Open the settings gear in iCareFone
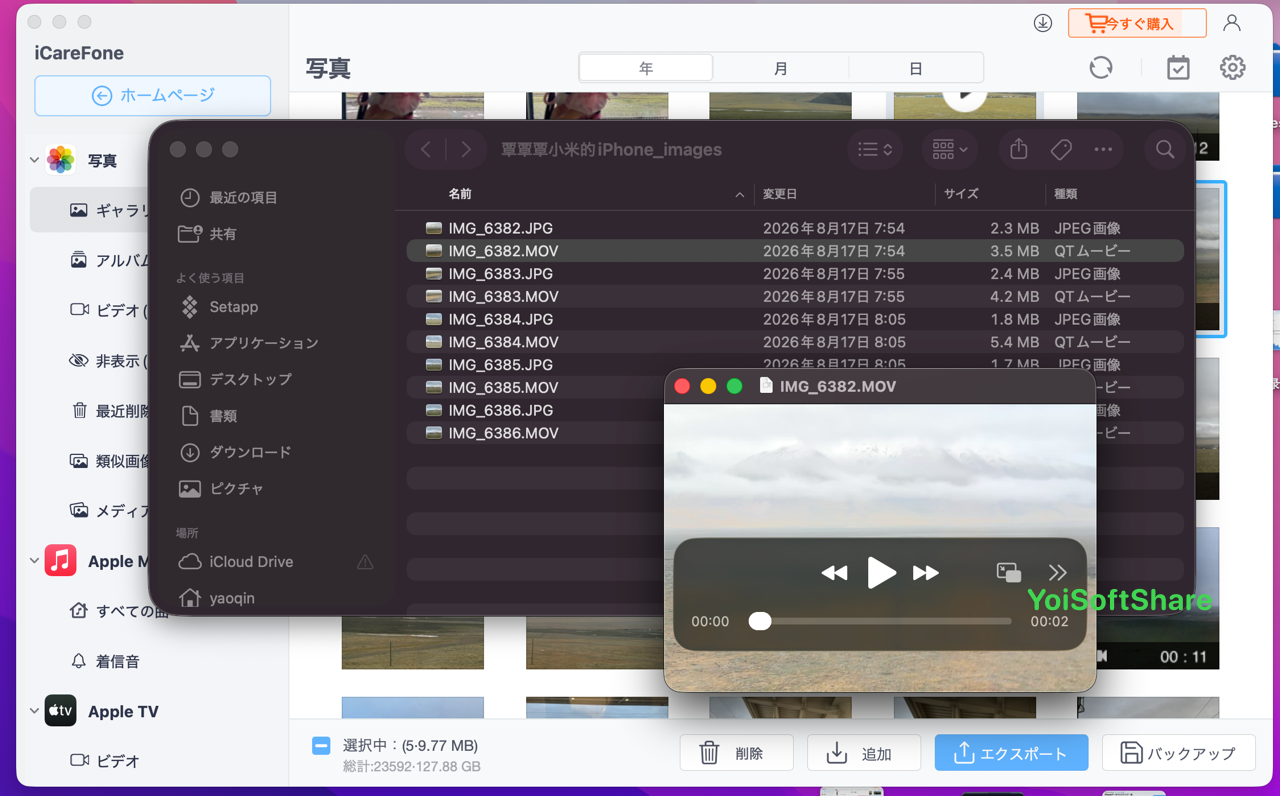This screenshot has height=796, width=1280. (1232, 67)
